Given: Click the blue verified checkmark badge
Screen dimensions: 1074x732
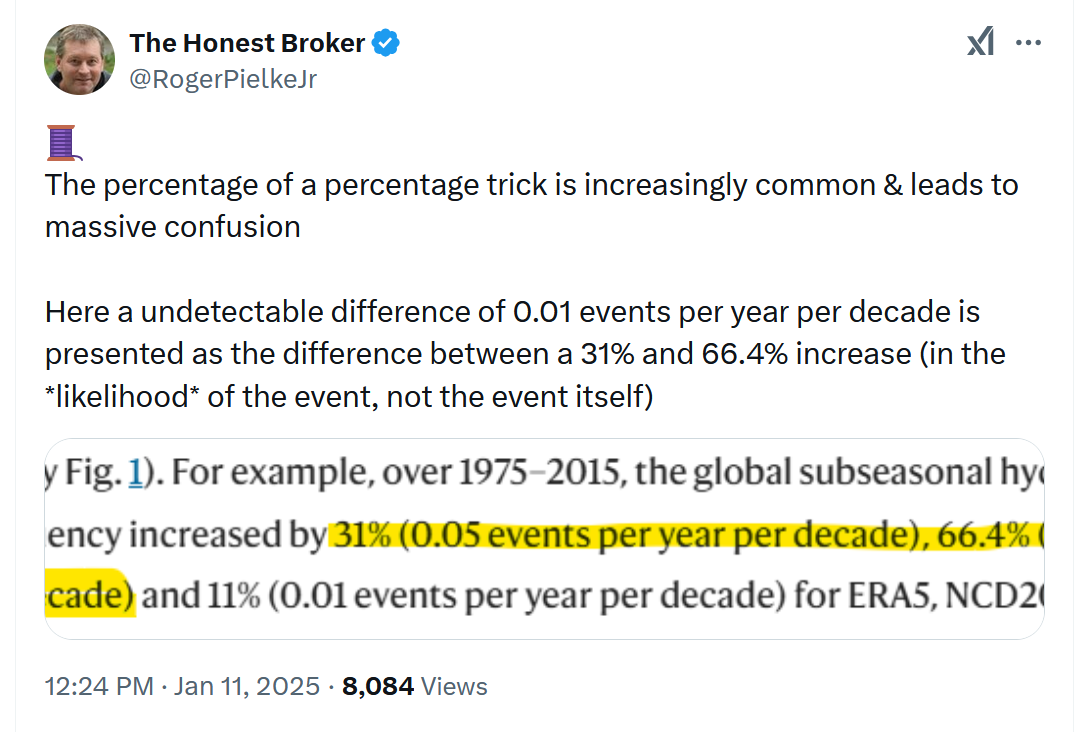Looking at the screenshot, I should tap(387, 43).
